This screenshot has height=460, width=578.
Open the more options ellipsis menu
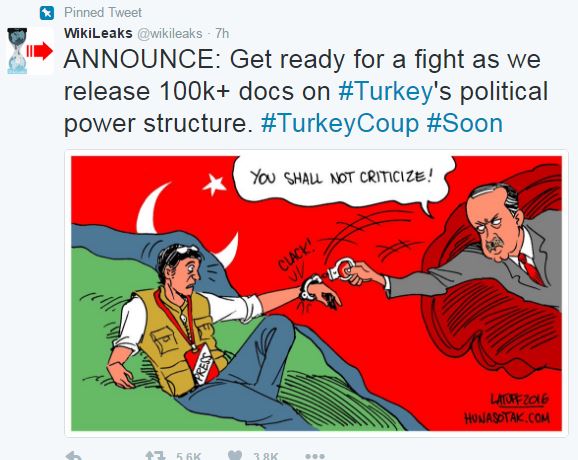(315, 456)
